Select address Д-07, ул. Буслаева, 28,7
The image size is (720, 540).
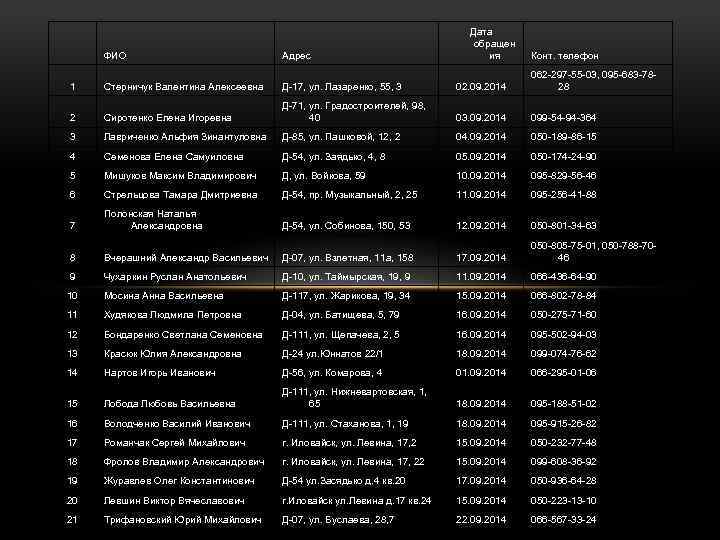[338, 520]
